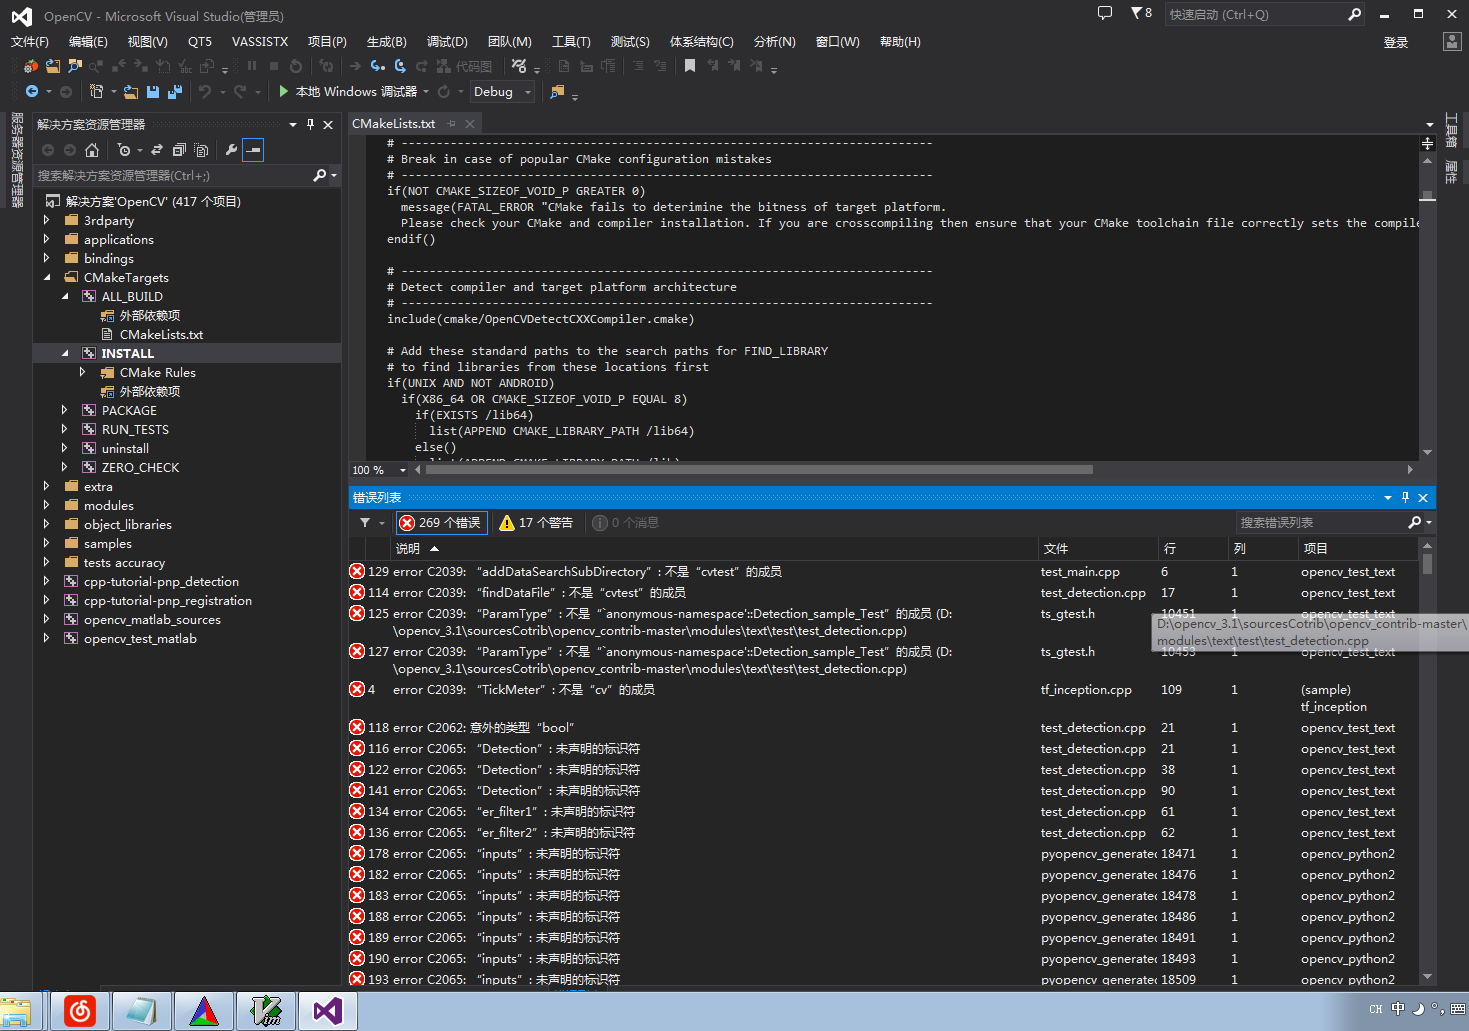Toggle auto-hide pin on Error List panel
The width and height of the screenshot is (1469, 1031).
(1405, 497)
